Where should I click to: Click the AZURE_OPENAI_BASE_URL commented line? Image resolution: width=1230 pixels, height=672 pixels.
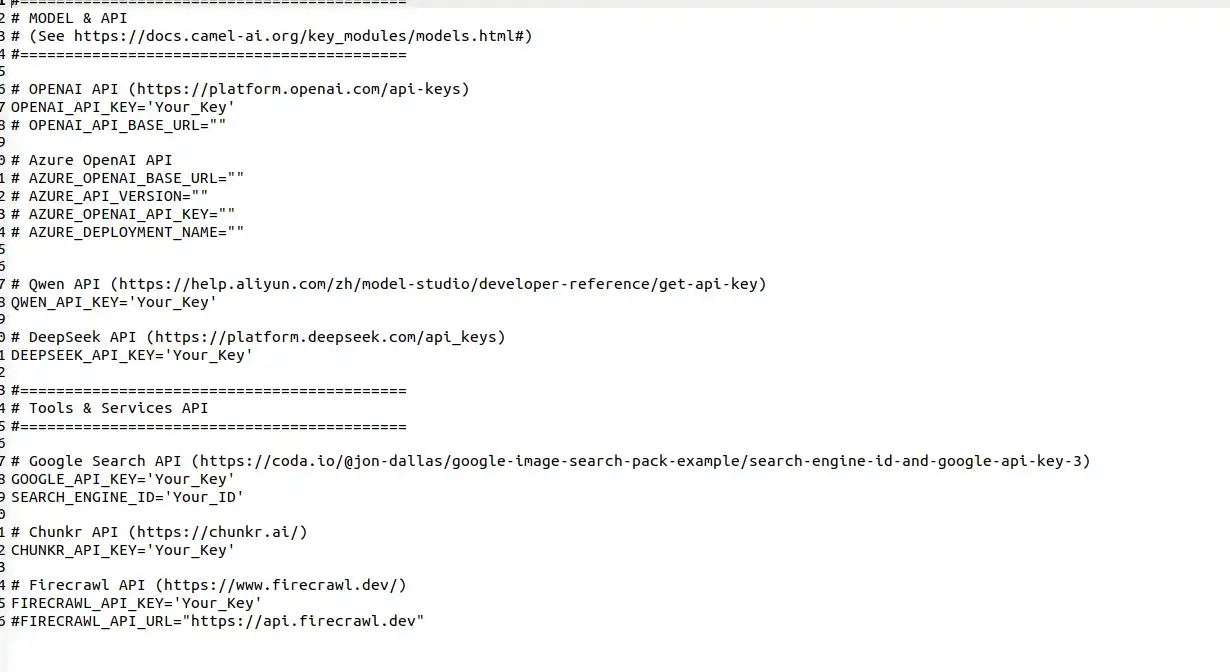tap(128, 178)
